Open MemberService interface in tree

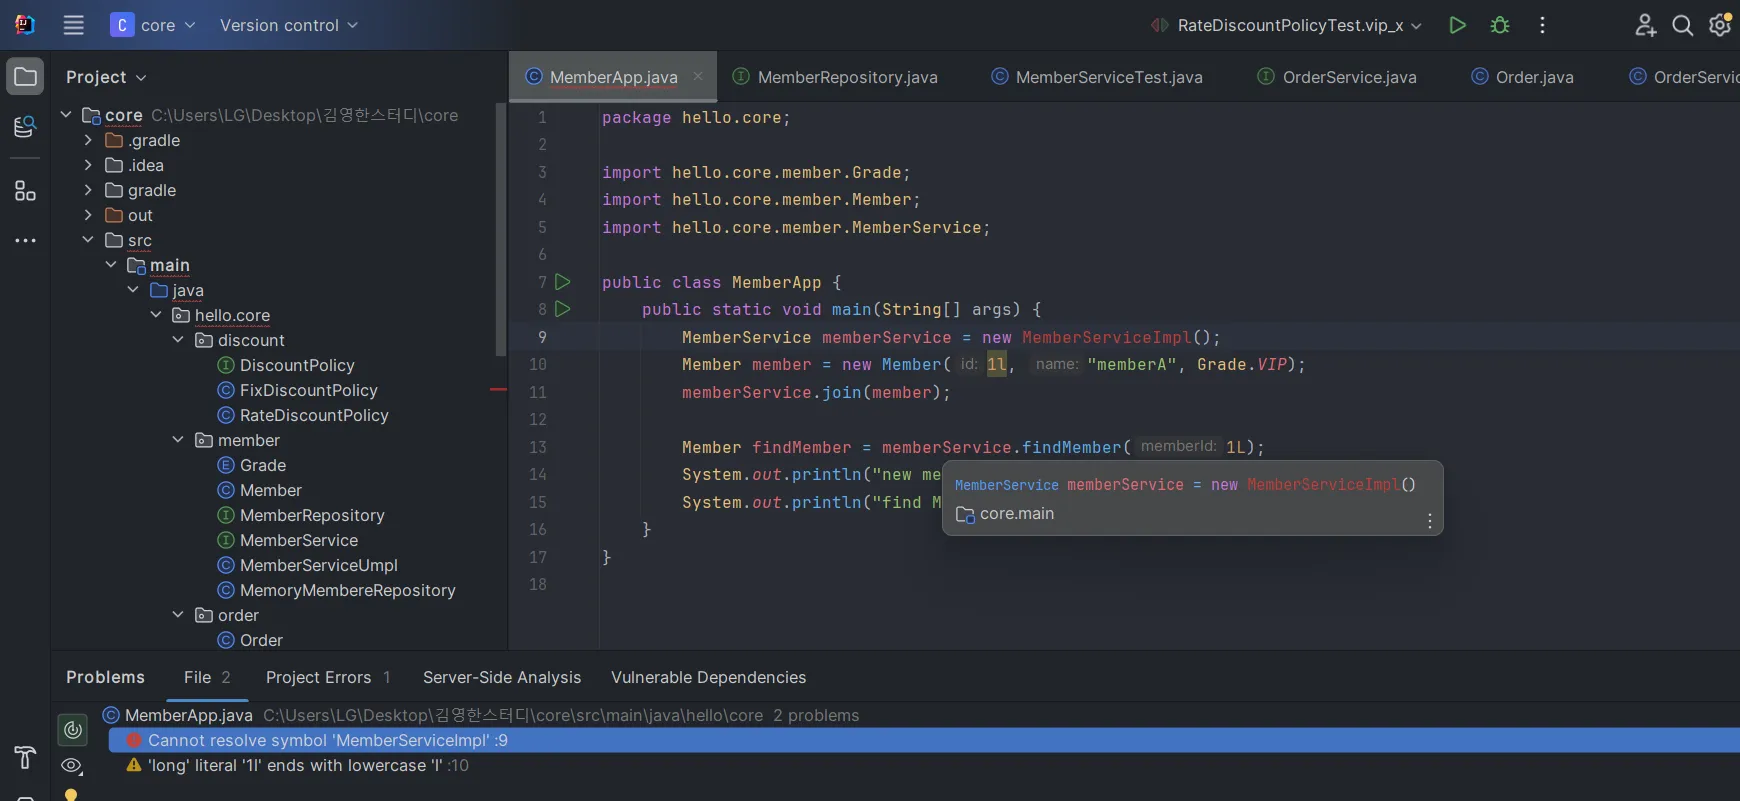coord(288,540)
